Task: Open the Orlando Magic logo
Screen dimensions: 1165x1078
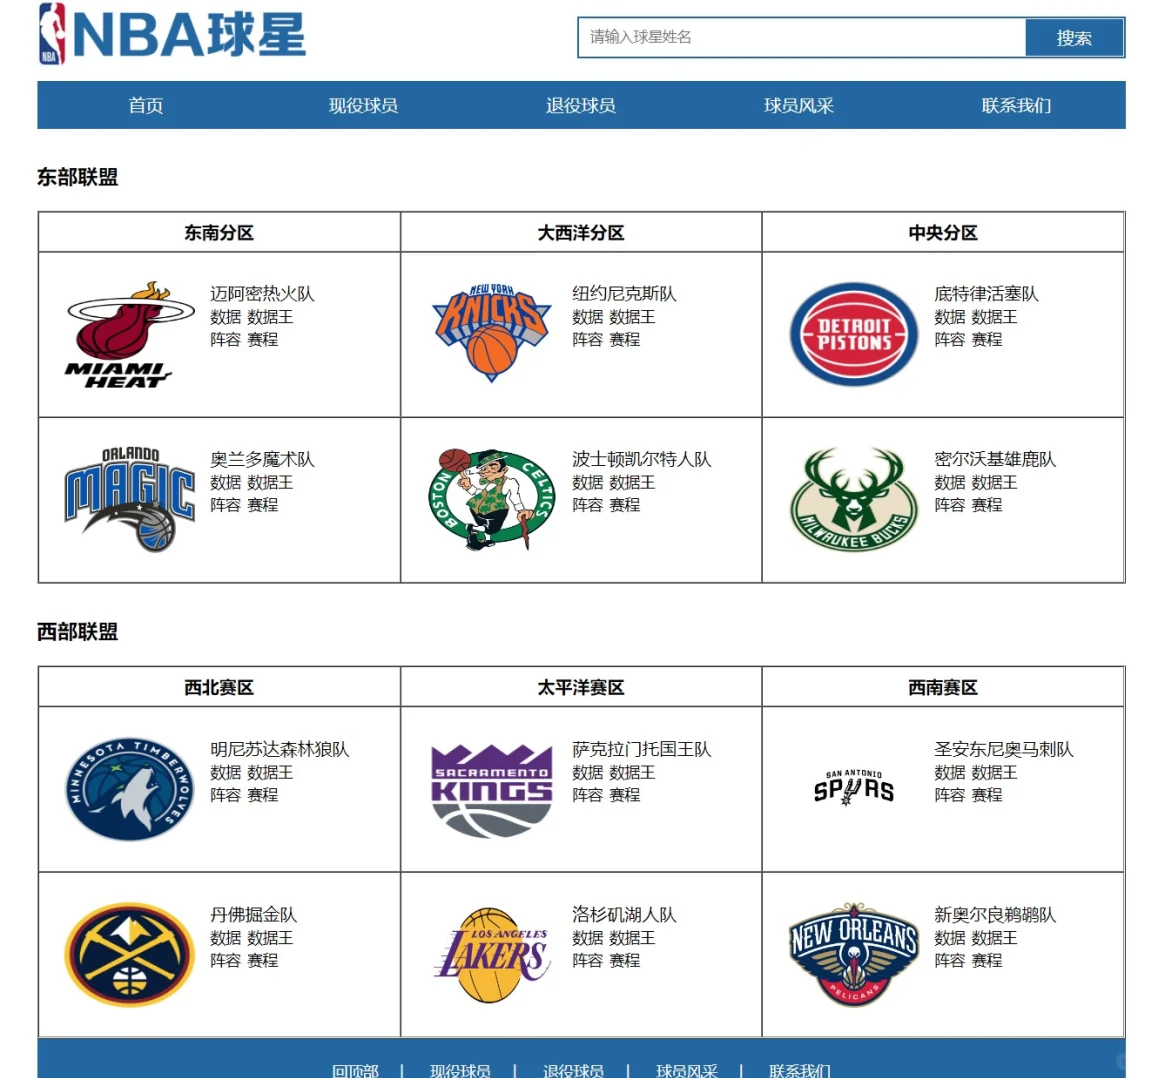Action: pyautogui.click(x=129, y=499)
